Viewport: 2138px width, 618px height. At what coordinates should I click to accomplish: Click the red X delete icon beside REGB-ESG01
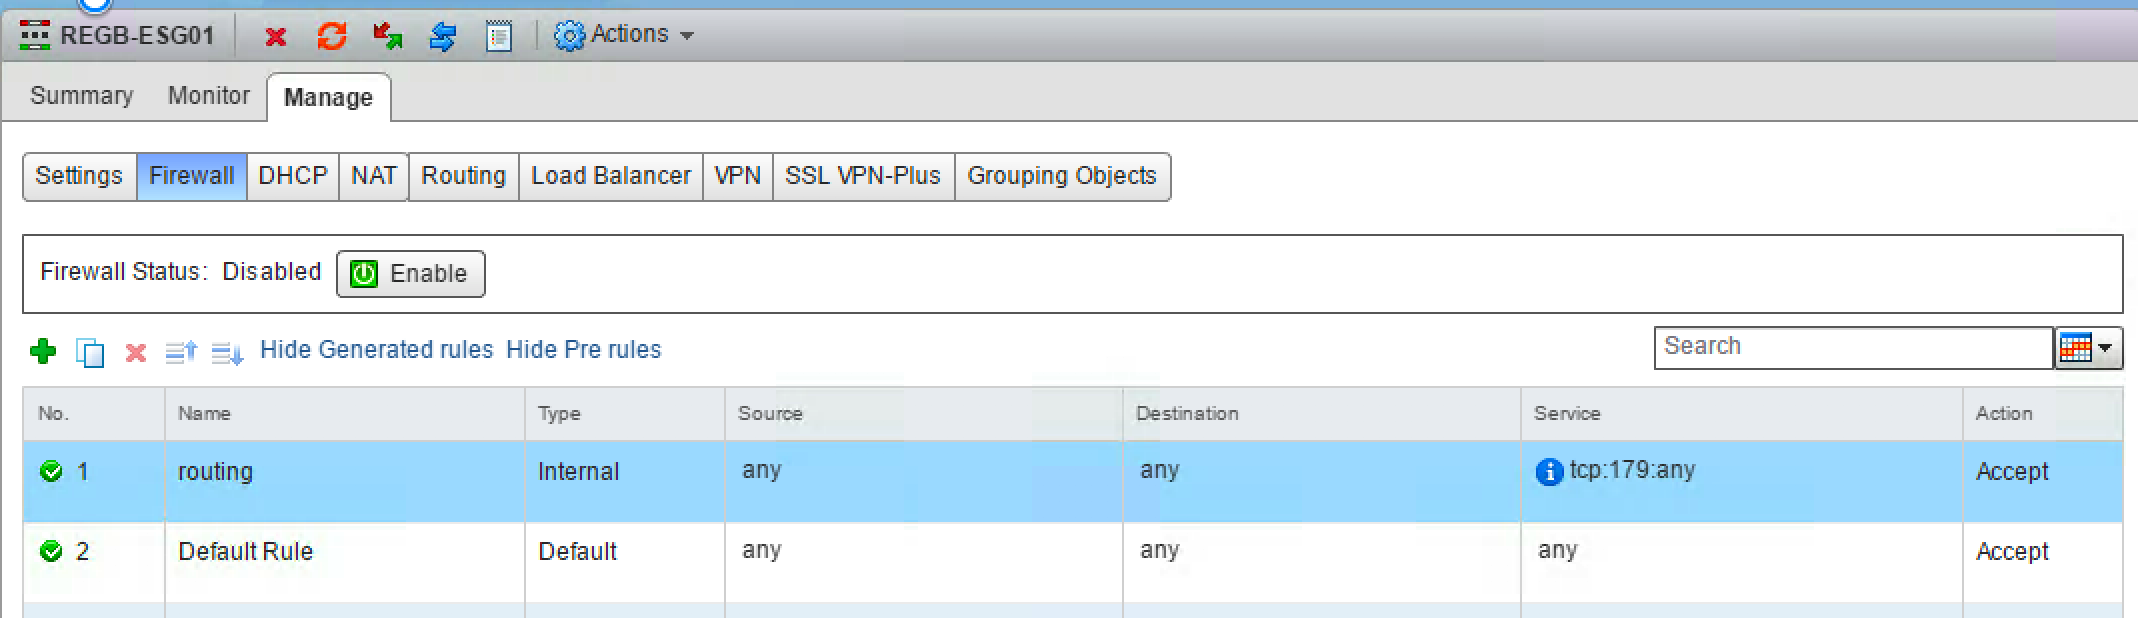(x=275, y=37)
